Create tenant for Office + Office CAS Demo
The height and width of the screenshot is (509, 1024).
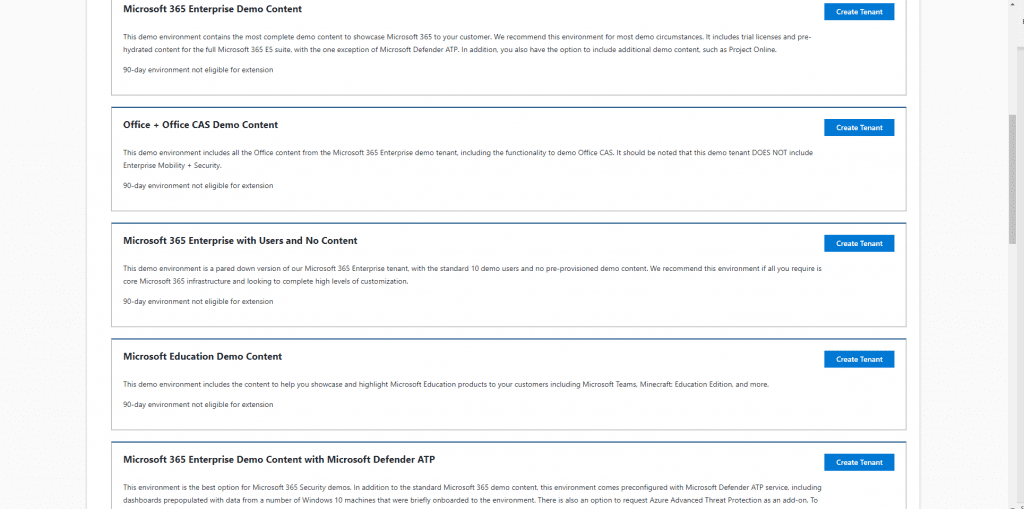pos(859,127)
